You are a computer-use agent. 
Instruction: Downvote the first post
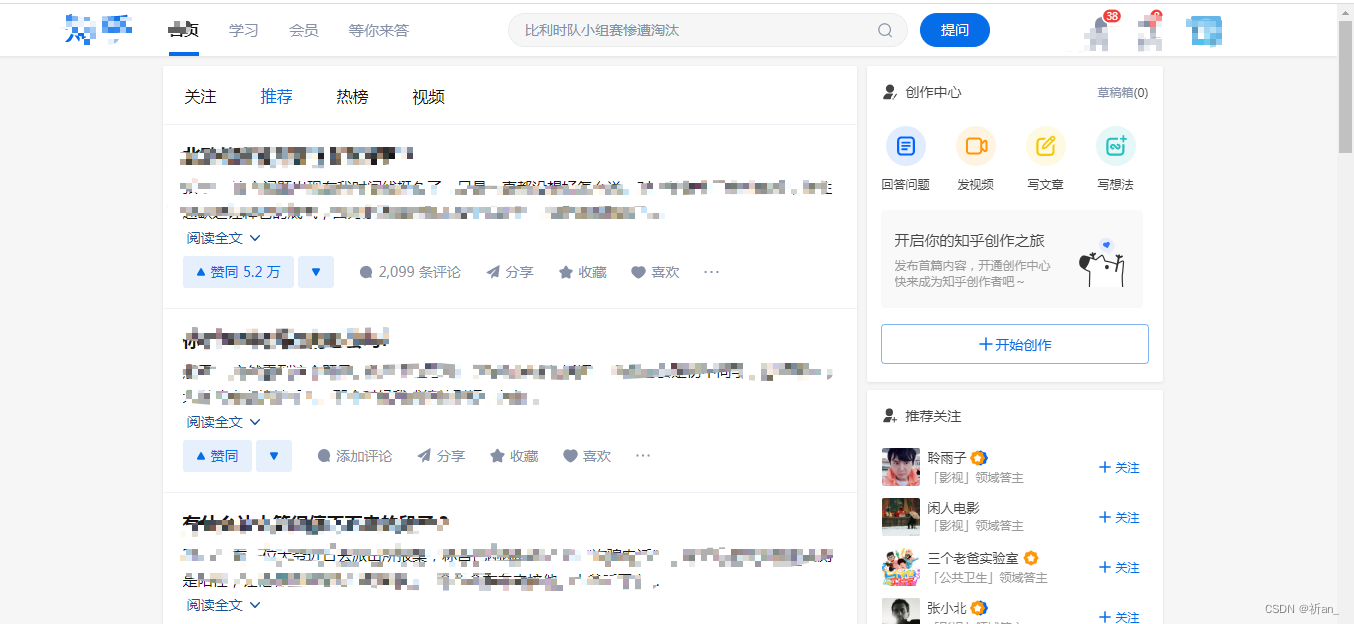(316, 272)
